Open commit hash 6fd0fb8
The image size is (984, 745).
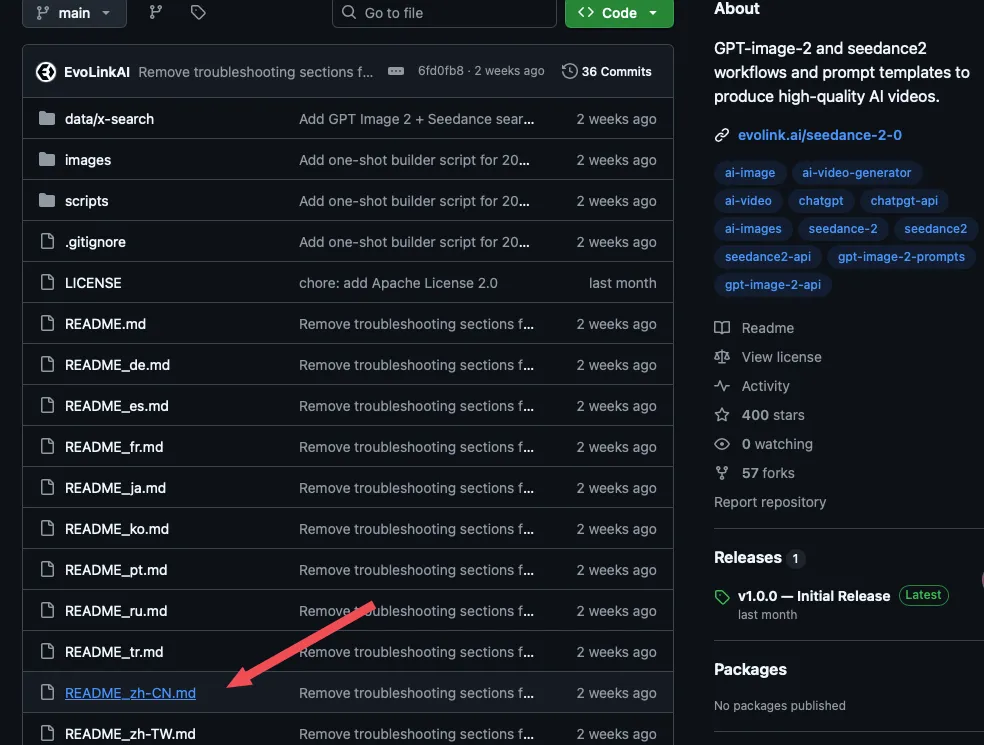[441, 71]
